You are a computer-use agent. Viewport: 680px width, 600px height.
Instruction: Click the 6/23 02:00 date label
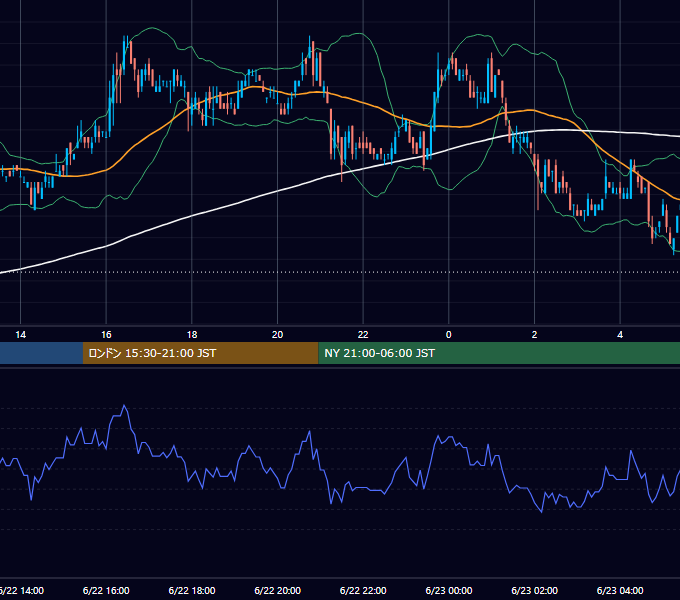click(x=534, y=590)
